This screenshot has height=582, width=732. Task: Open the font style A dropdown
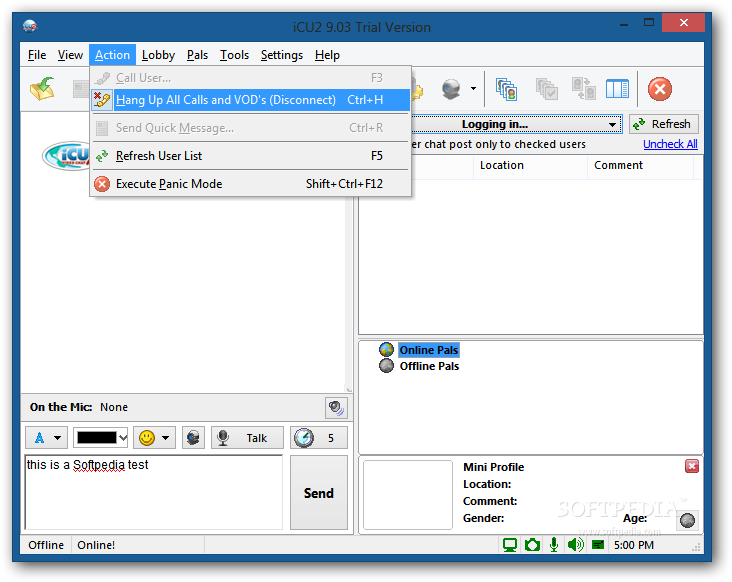[47, 438]
